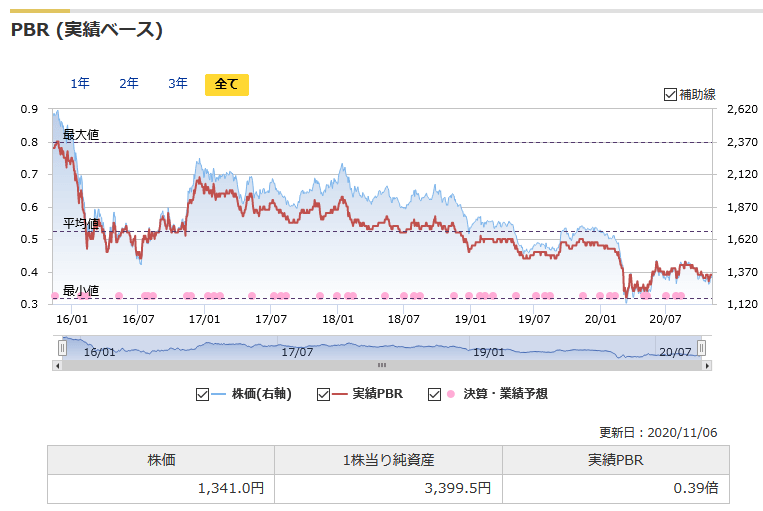Click the left range handle of navigator
763x511 pixels.
pos(62,348)
